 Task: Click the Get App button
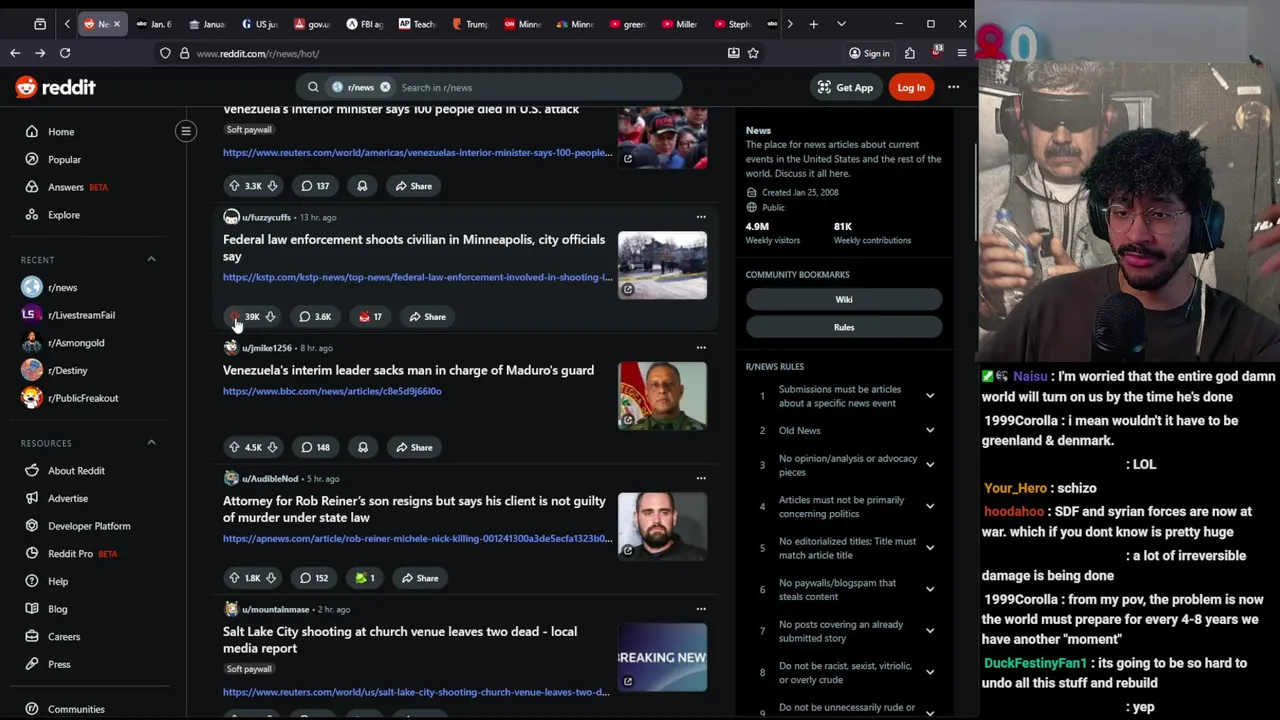point(845,87)
